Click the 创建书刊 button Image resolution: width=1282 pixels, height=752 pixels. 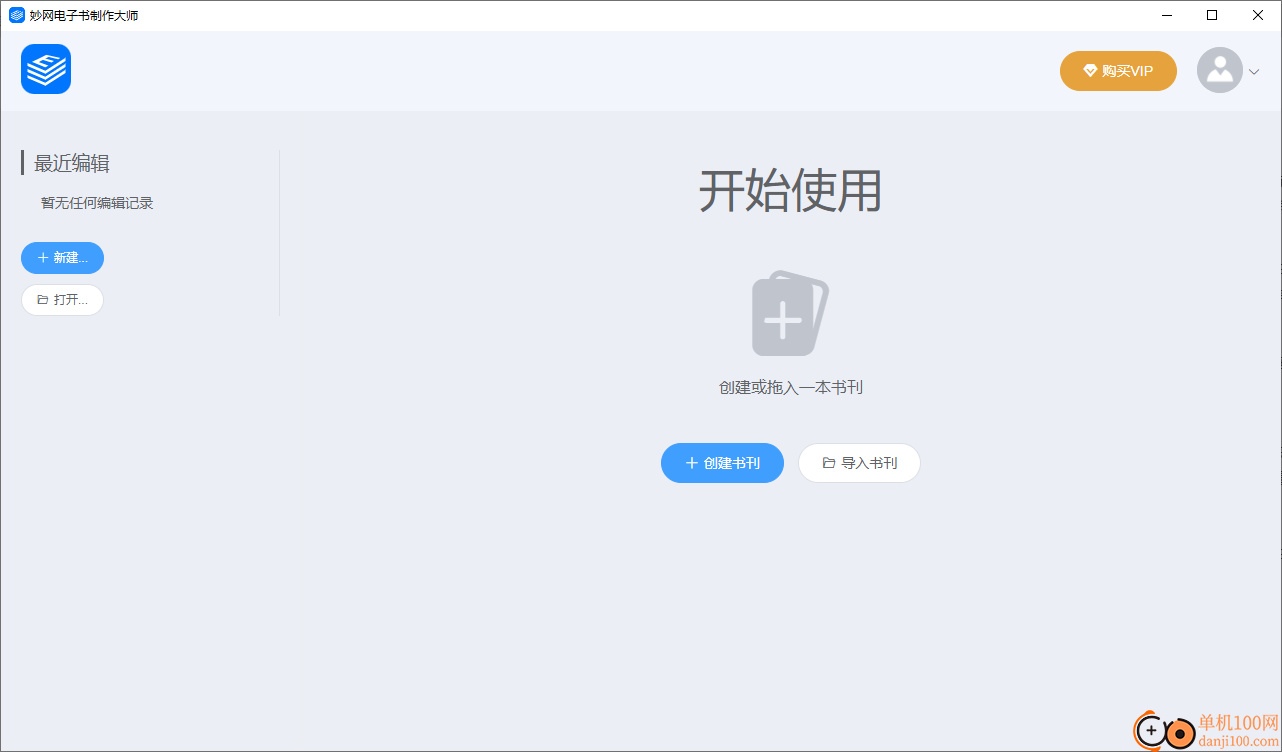pyautogui.click(x=722, y=463)
